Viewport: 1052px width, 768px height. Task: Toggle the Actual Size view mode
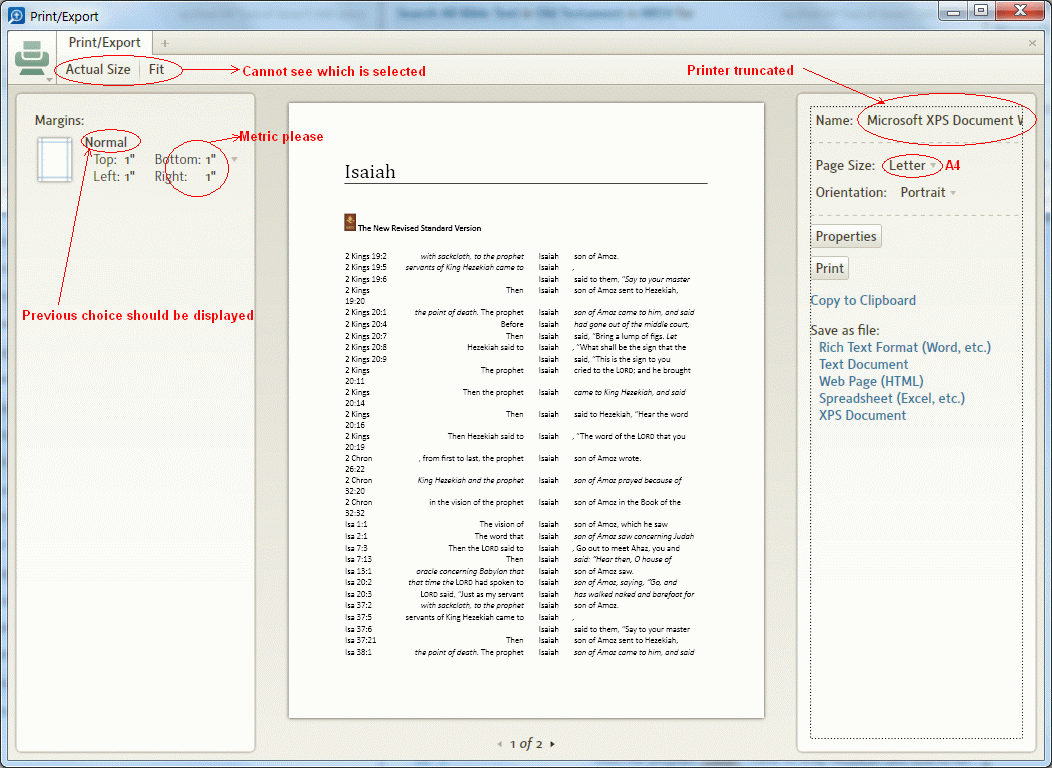click(97, 69)
